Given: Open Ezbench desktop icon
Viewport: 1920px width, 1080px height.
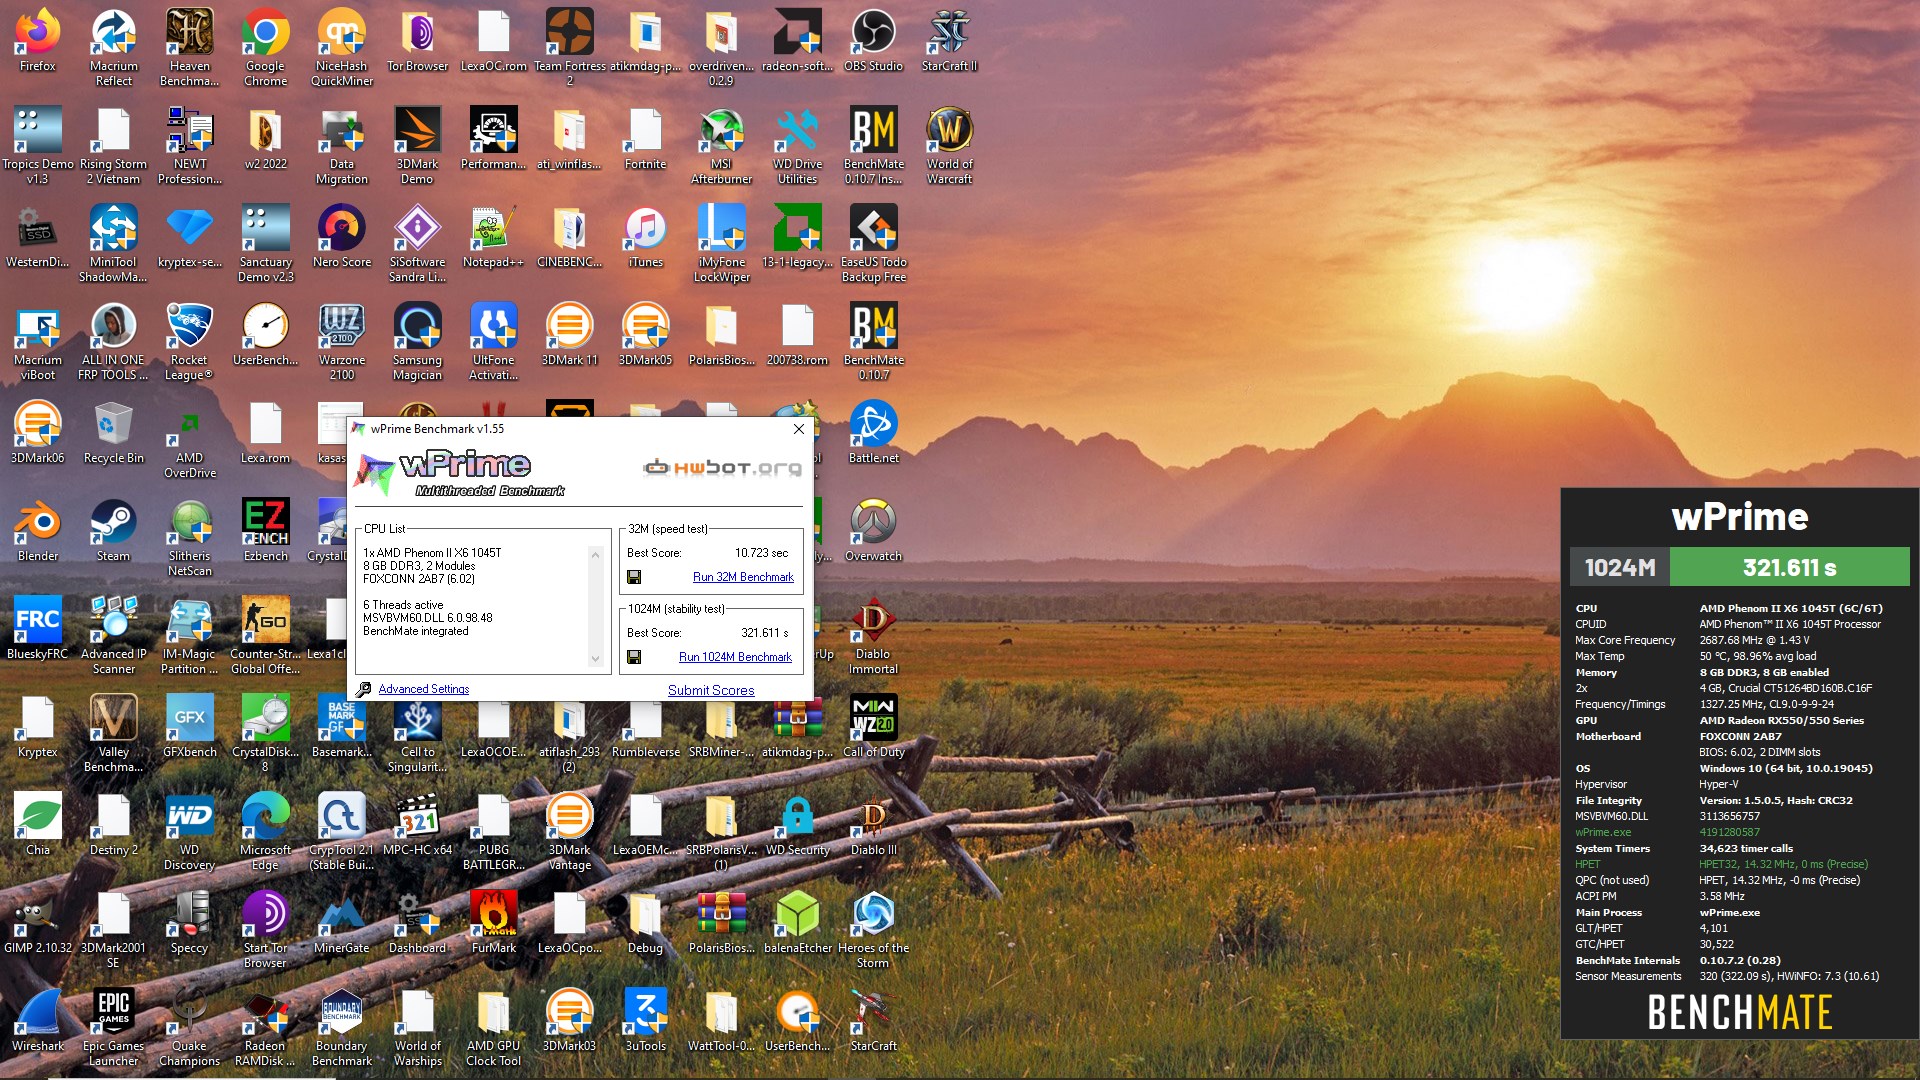Looking at the screenshot, I should tap(265, 530).
